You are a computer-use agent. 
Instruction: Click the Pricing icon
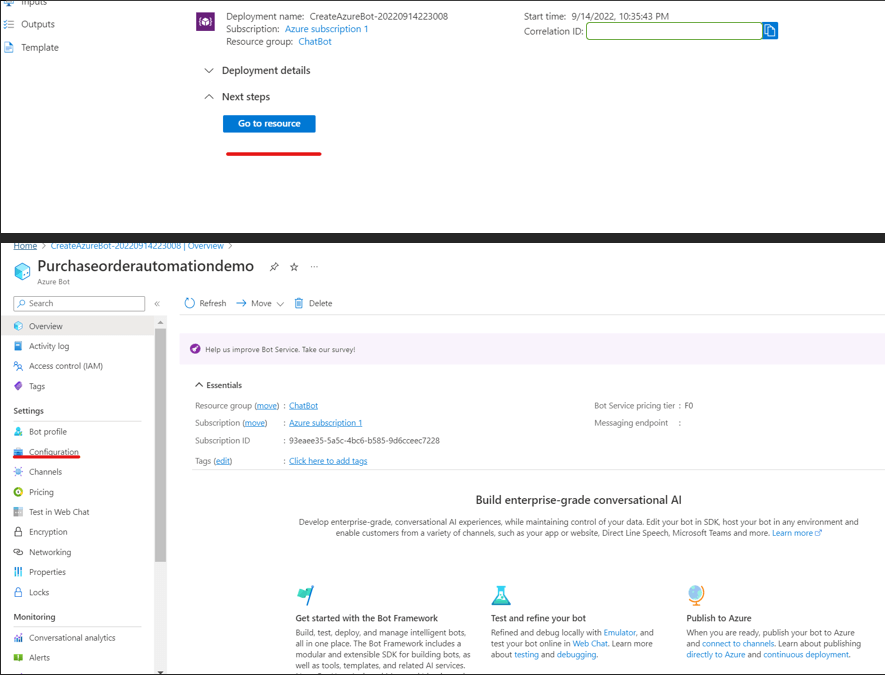click(18, 492)
